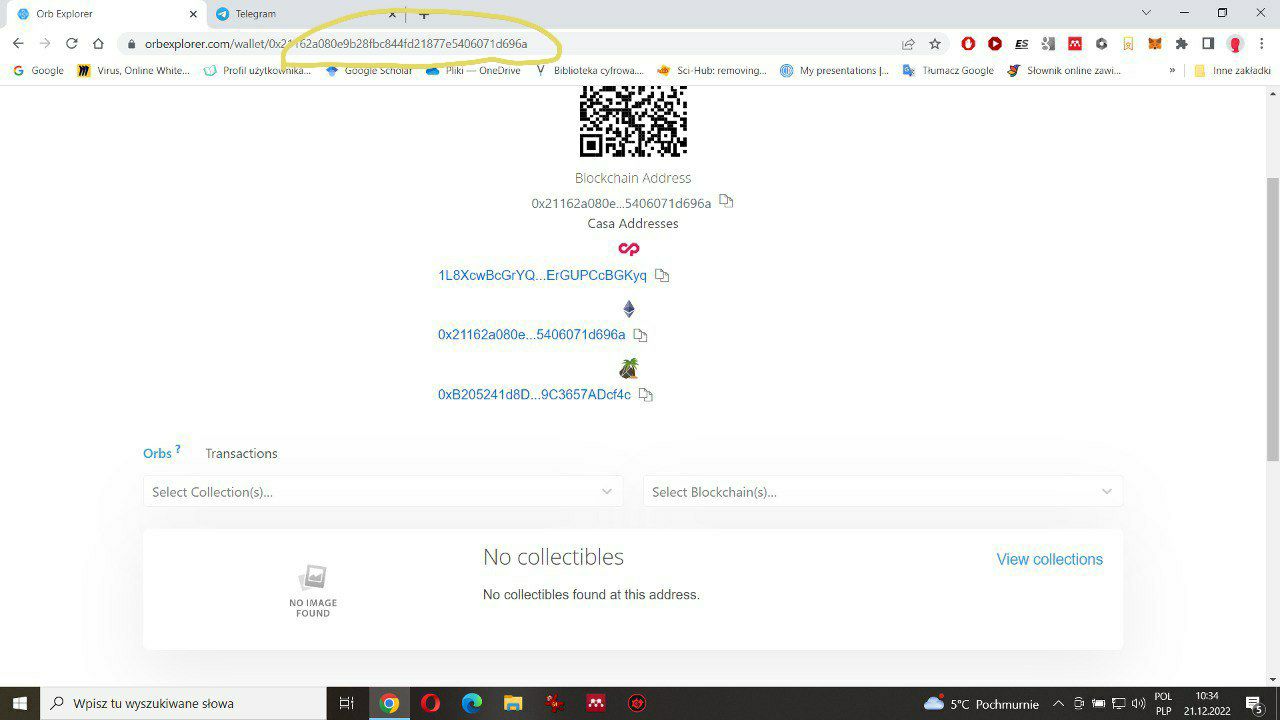Viewport: 1280px width, 720px height.
Task: Open the Sci-Hub bookmark
Action: [x=712, y=71]
